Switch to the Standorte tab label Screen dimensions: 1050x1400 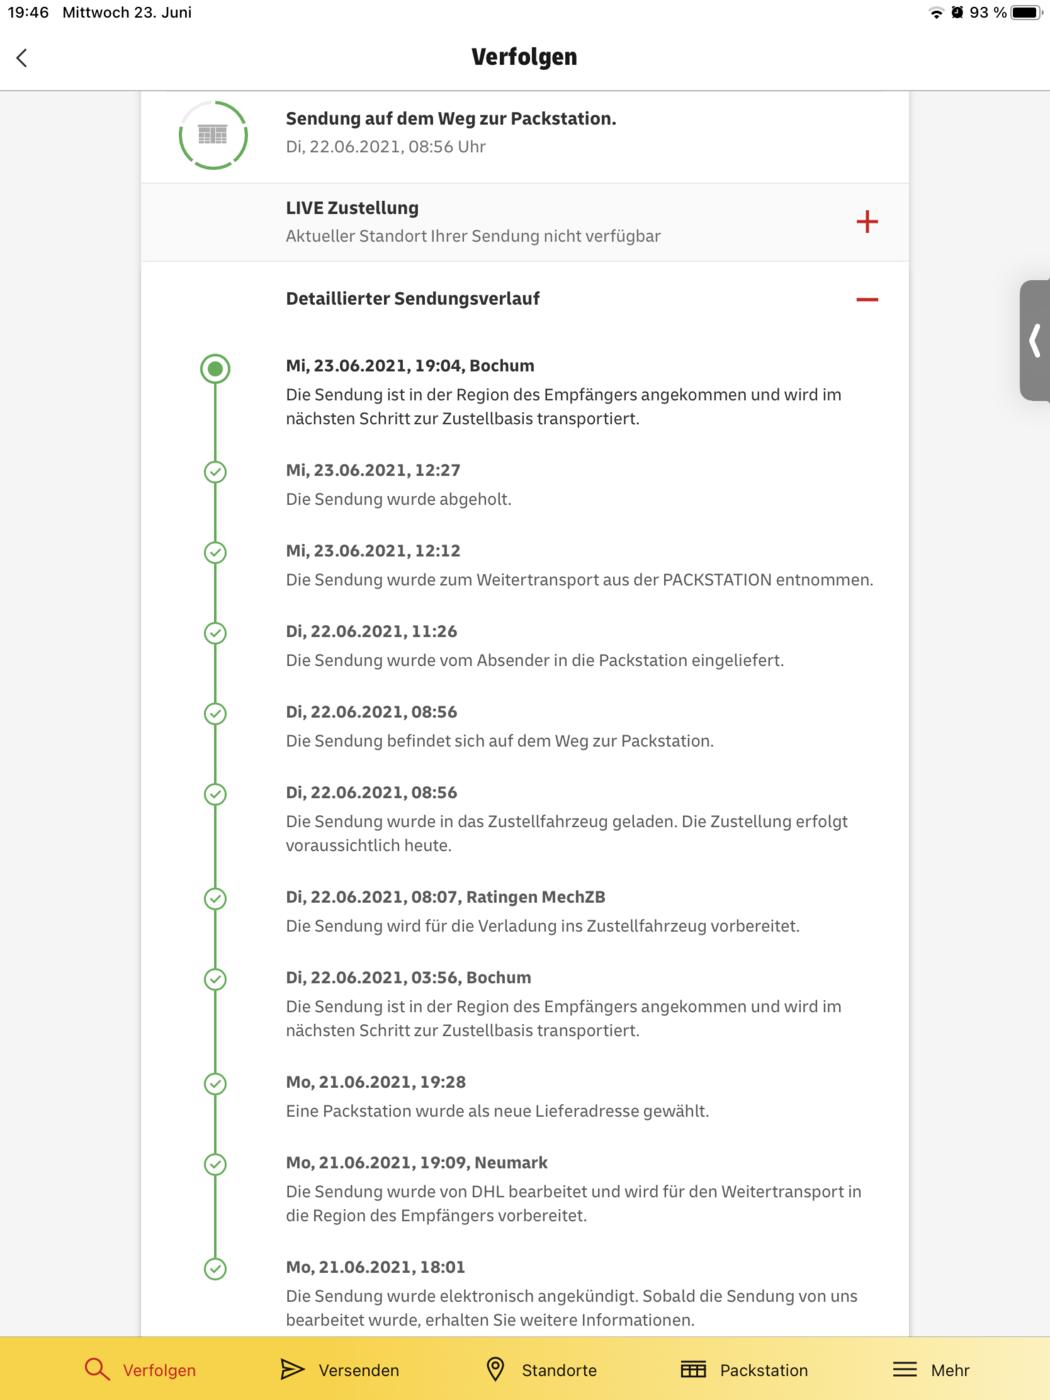pyautogui.click(x=559, y=1370)
